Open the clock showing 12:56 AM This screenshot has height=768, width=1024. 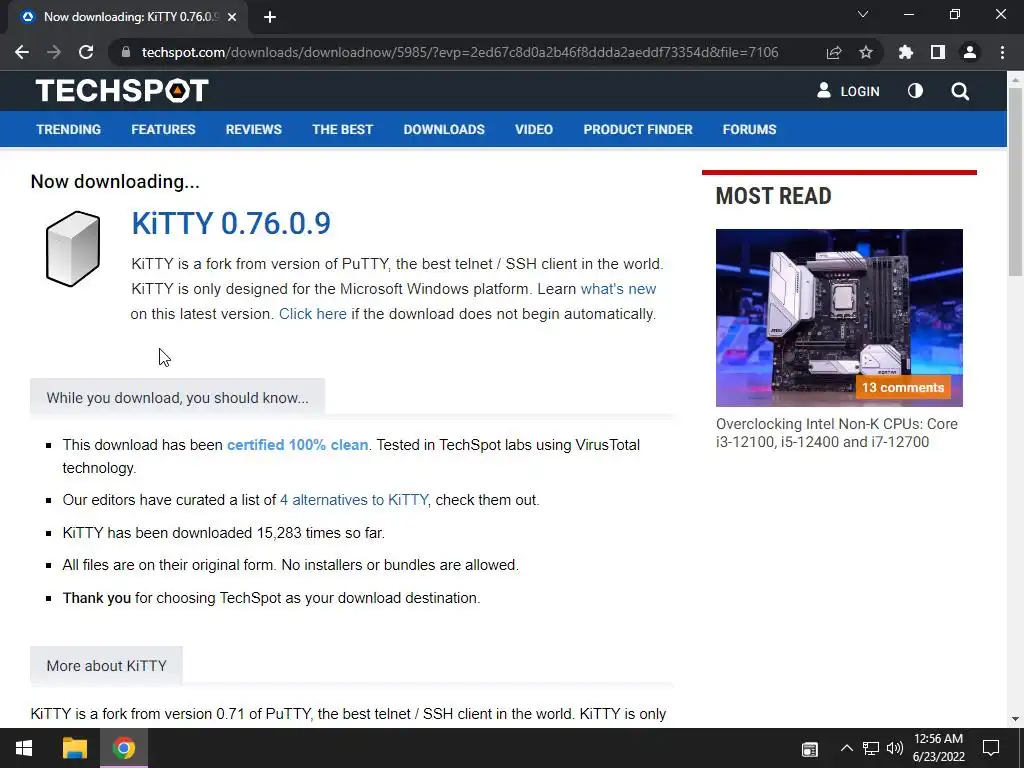point(938,748)
